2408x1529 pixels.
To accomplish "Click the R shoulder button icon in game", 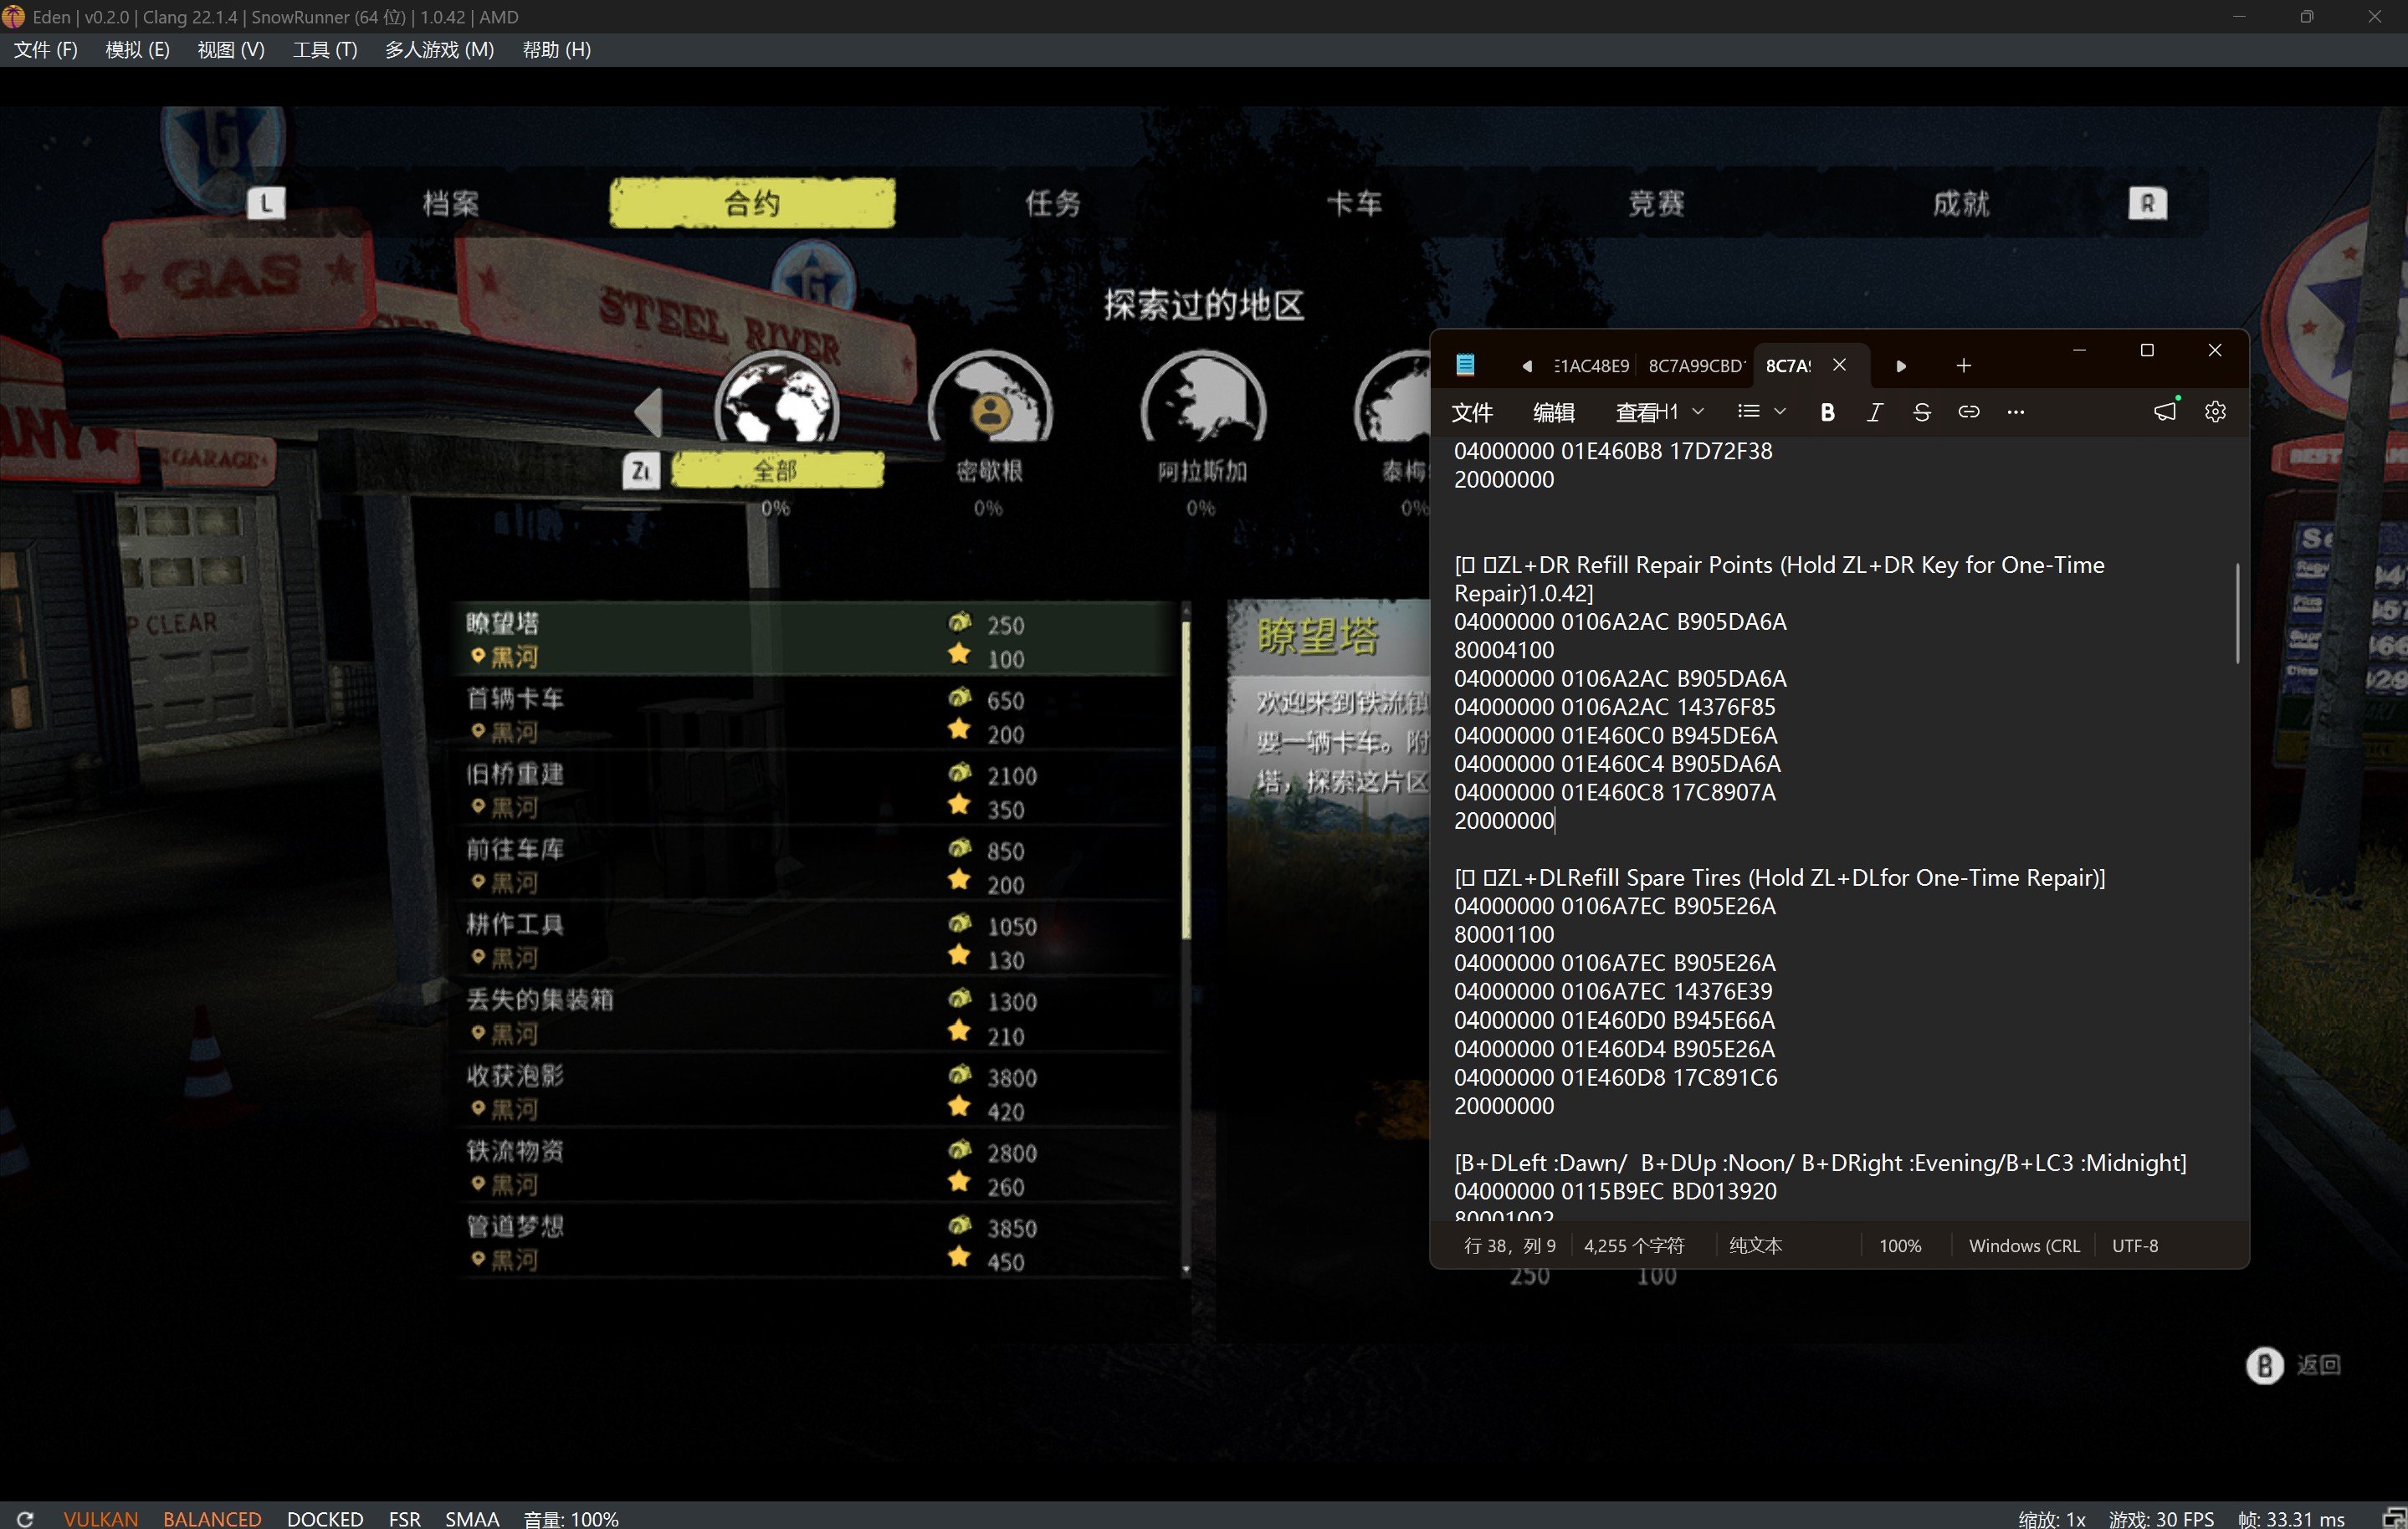I will tap(2147, 204).
